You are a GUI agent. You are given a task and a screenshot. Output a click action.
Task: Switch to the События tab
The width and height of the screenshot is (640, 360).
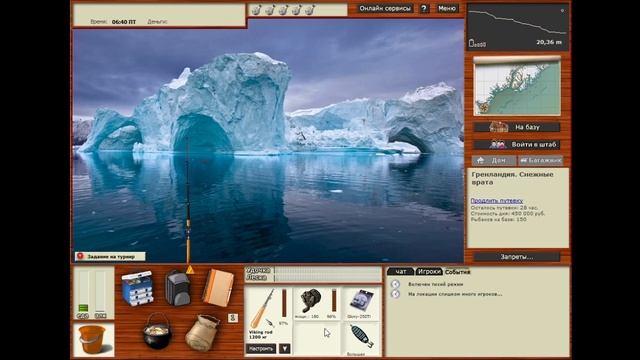click(x=457, y=271)
